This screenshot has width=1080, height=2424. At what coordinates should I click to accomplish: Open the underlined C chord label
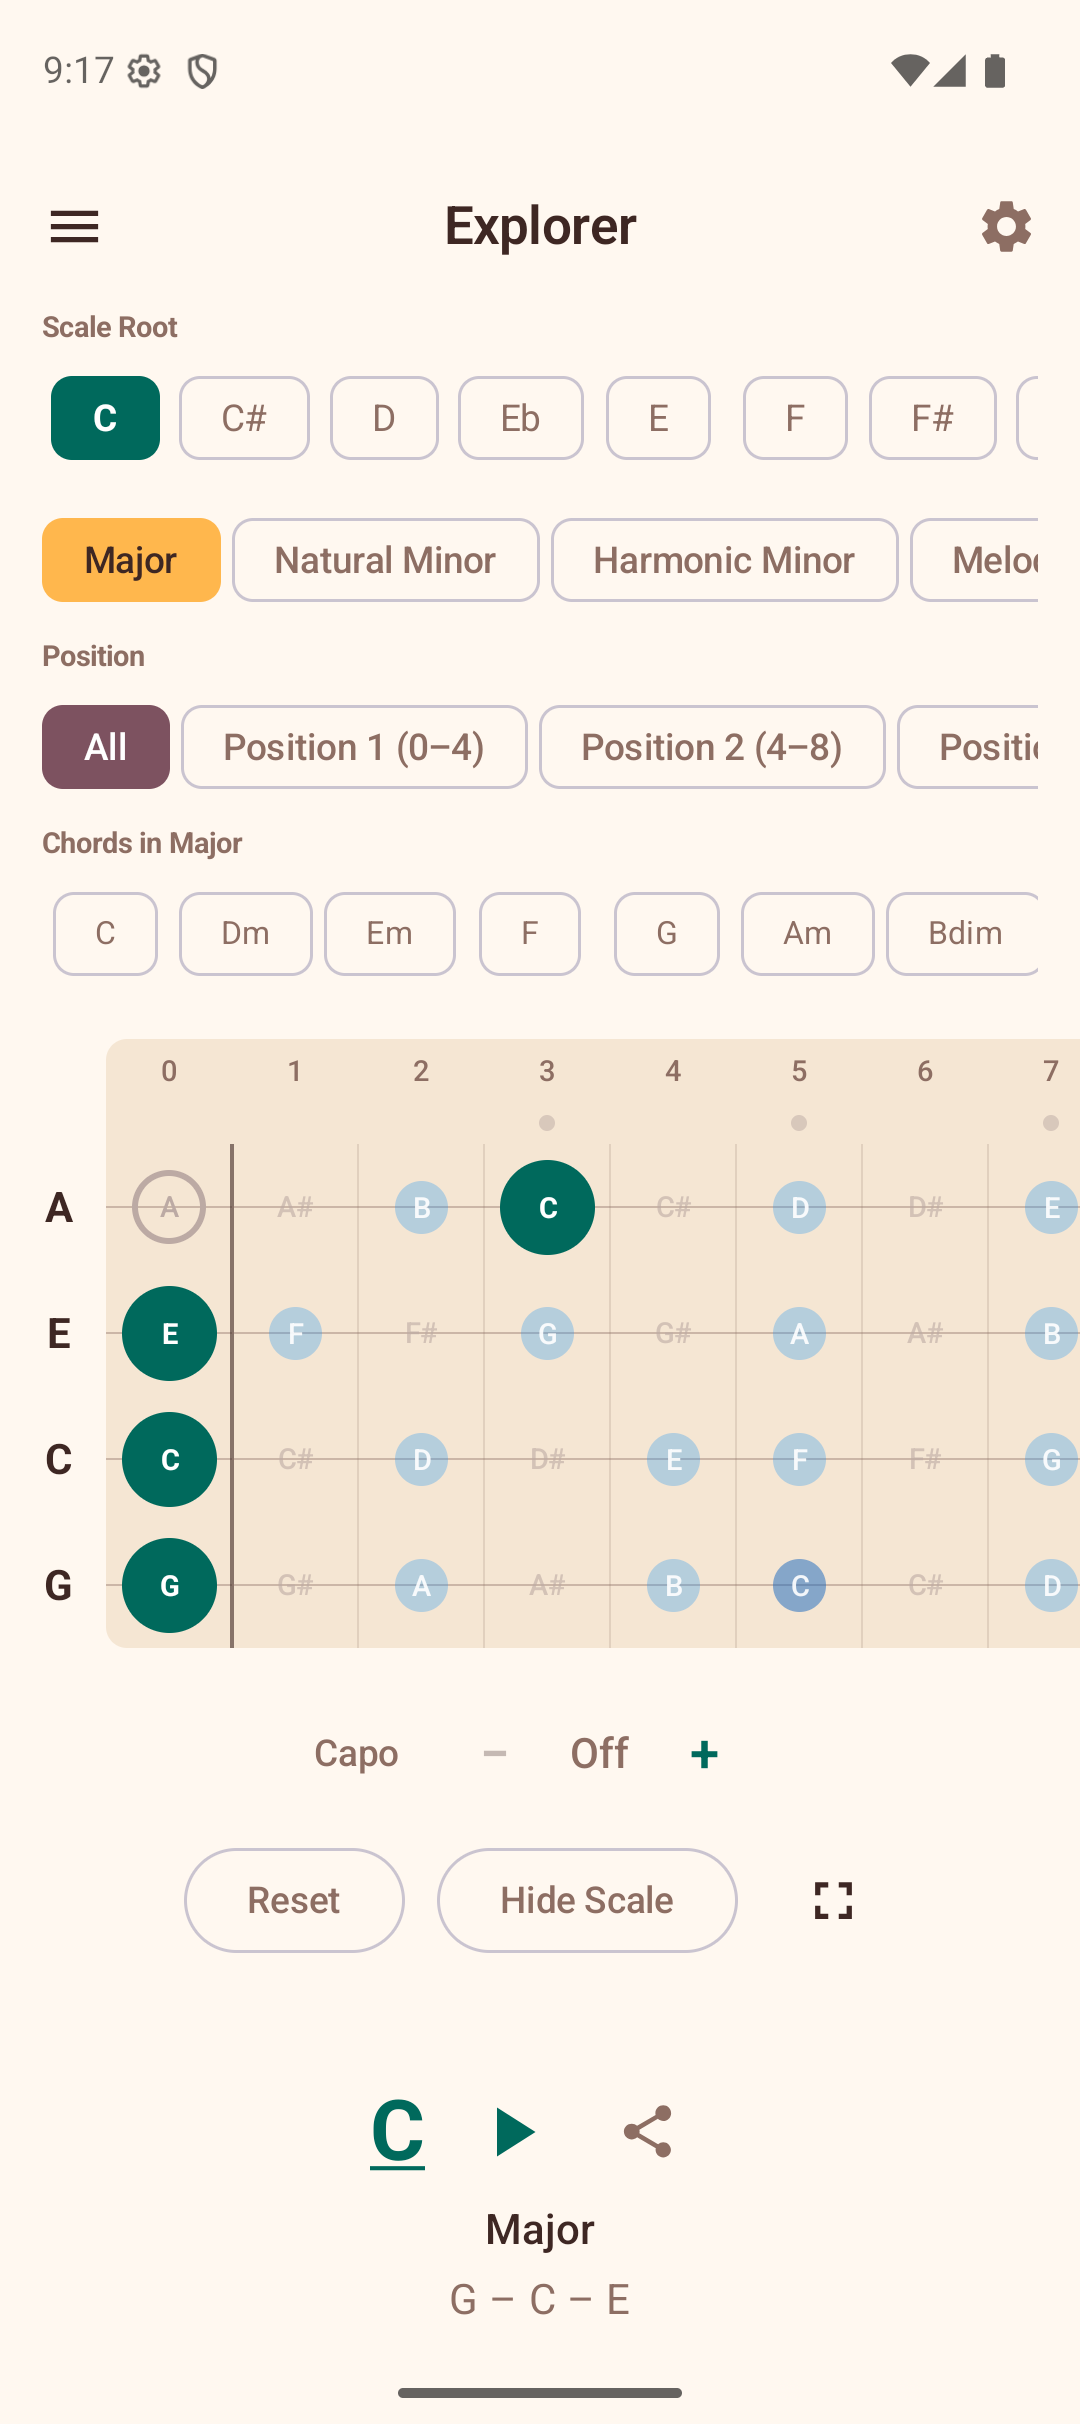click(396, 2130)
